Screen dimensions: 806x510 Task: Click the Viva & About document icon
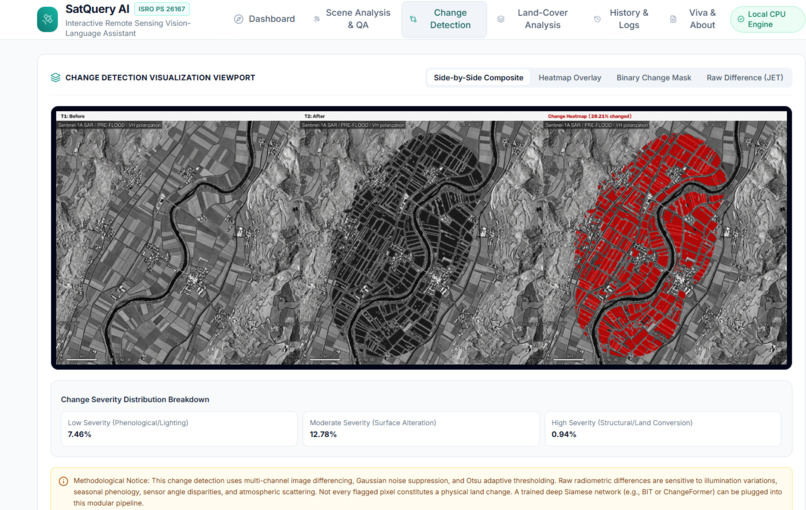coord(673,19)
